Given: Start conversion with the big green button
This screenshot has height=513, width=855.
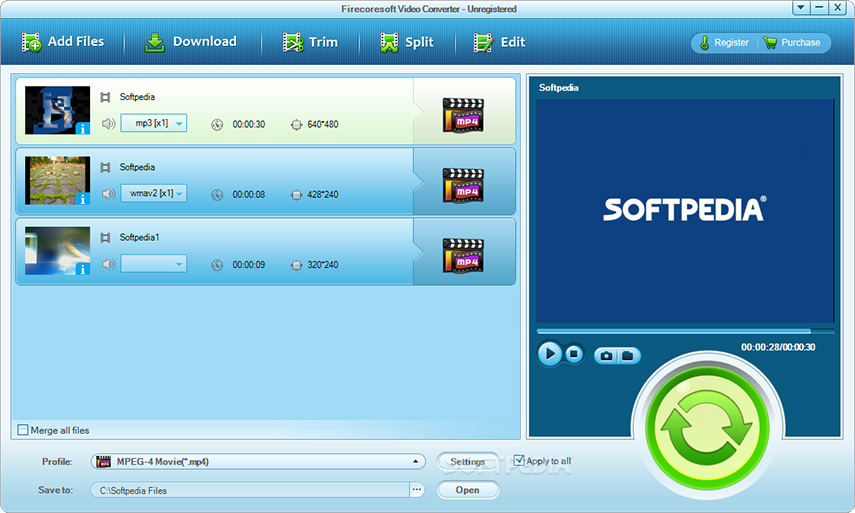Looking at the screenshot, I should coord(707,428).
